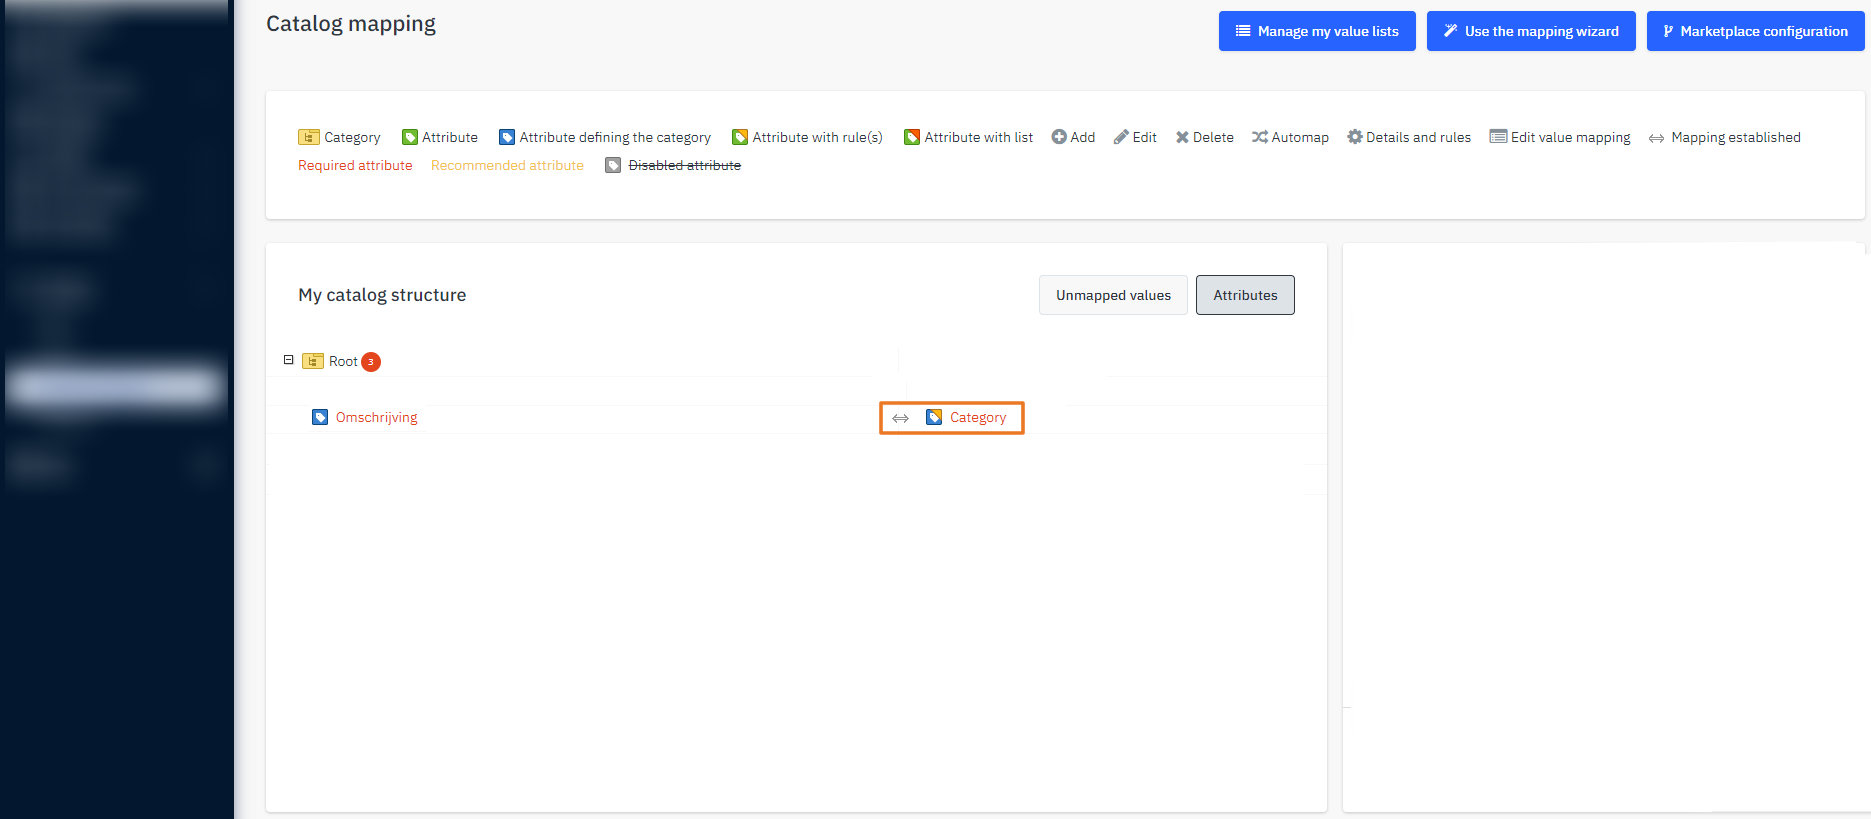Screen dimensions: 1871x819
Task: Open Manage my value lists
Action: [x=1317, y=31]
